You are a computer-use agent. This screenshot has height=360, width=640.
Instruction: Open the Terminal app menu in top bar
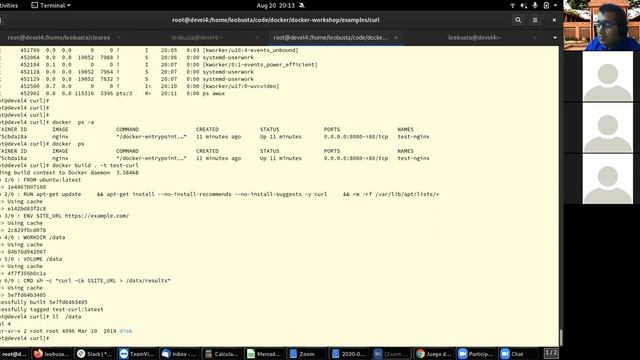[x=51, y=5]
